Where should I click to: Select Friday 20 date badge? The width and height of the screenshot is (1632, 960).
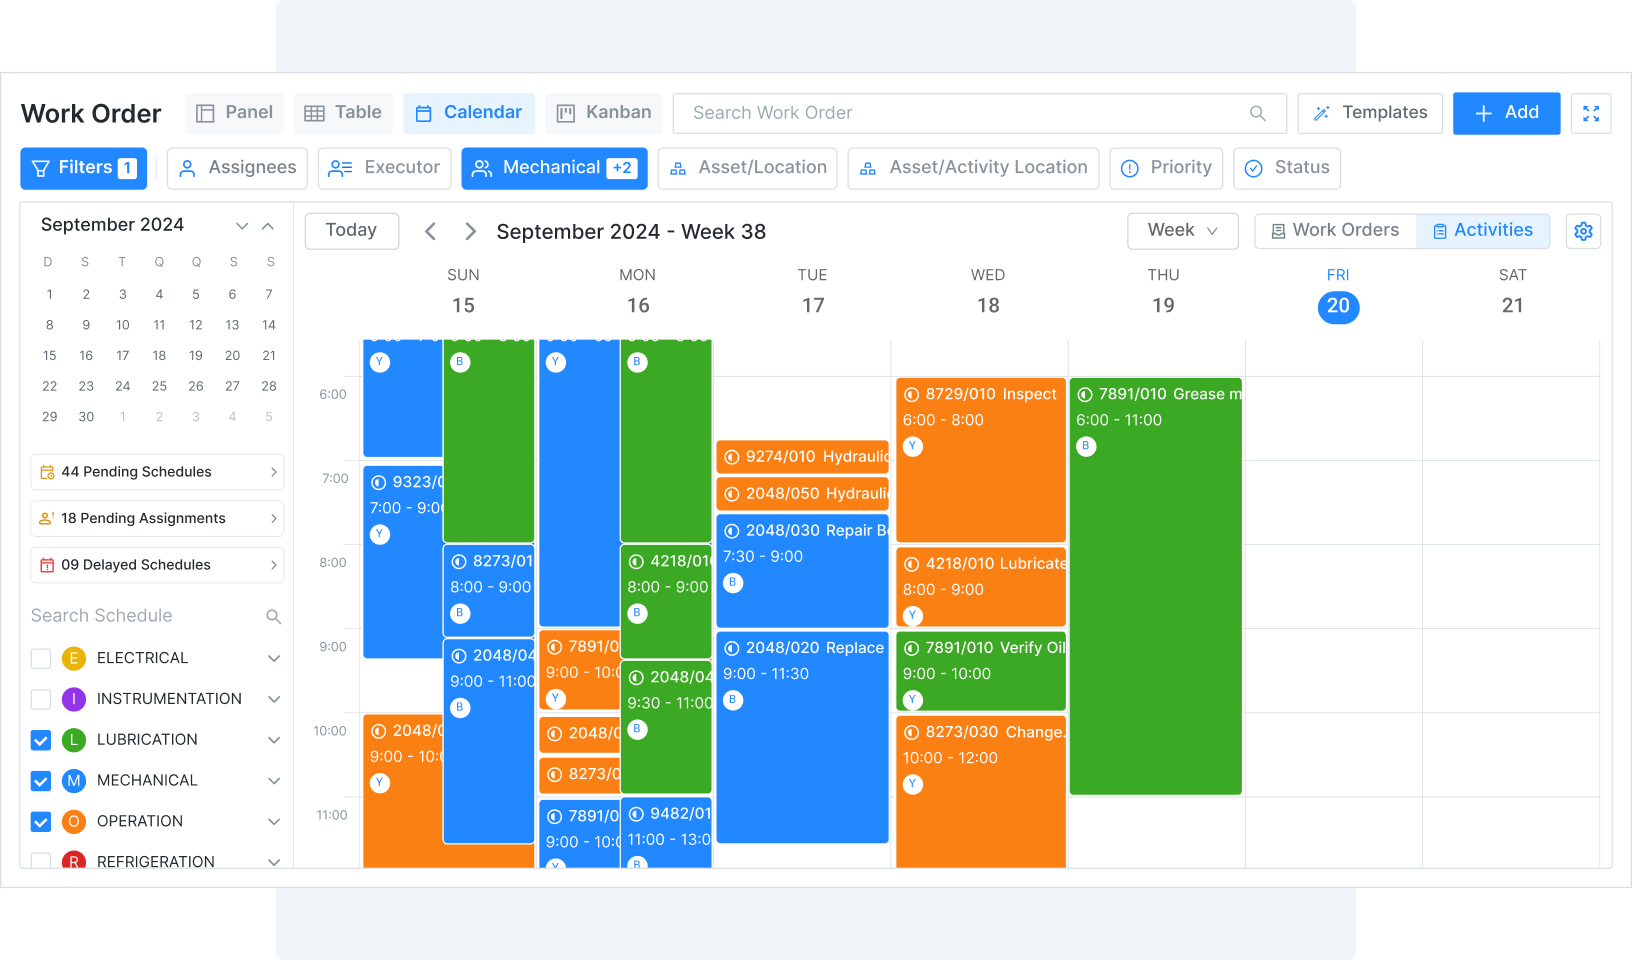point(1338,307)
